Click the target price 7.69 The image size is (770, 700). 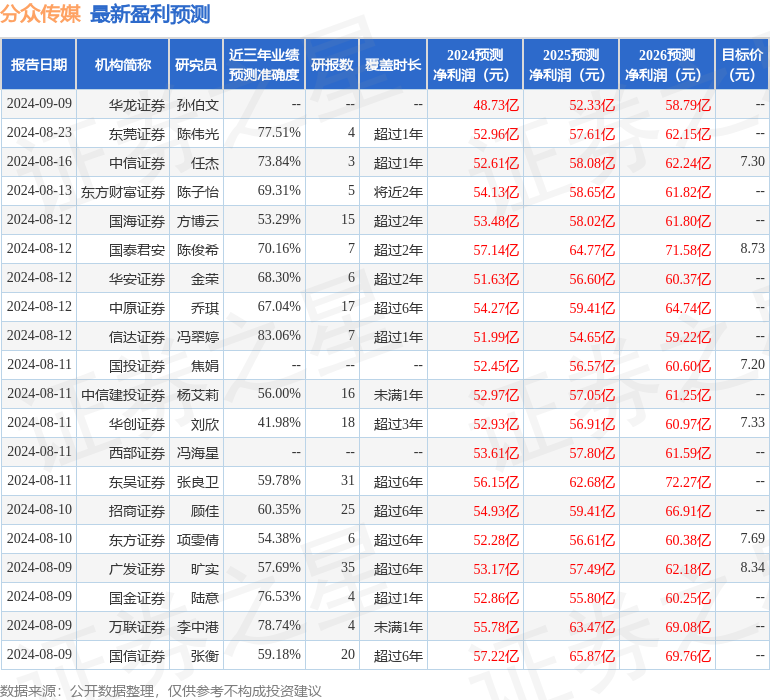[752, 538]
